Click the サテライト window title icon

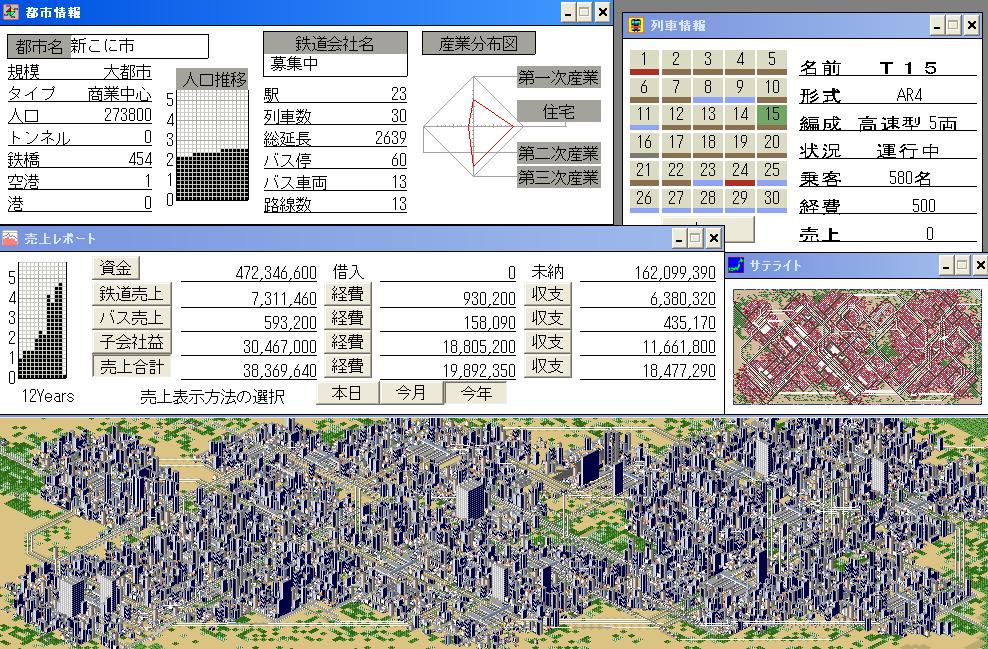735,265
